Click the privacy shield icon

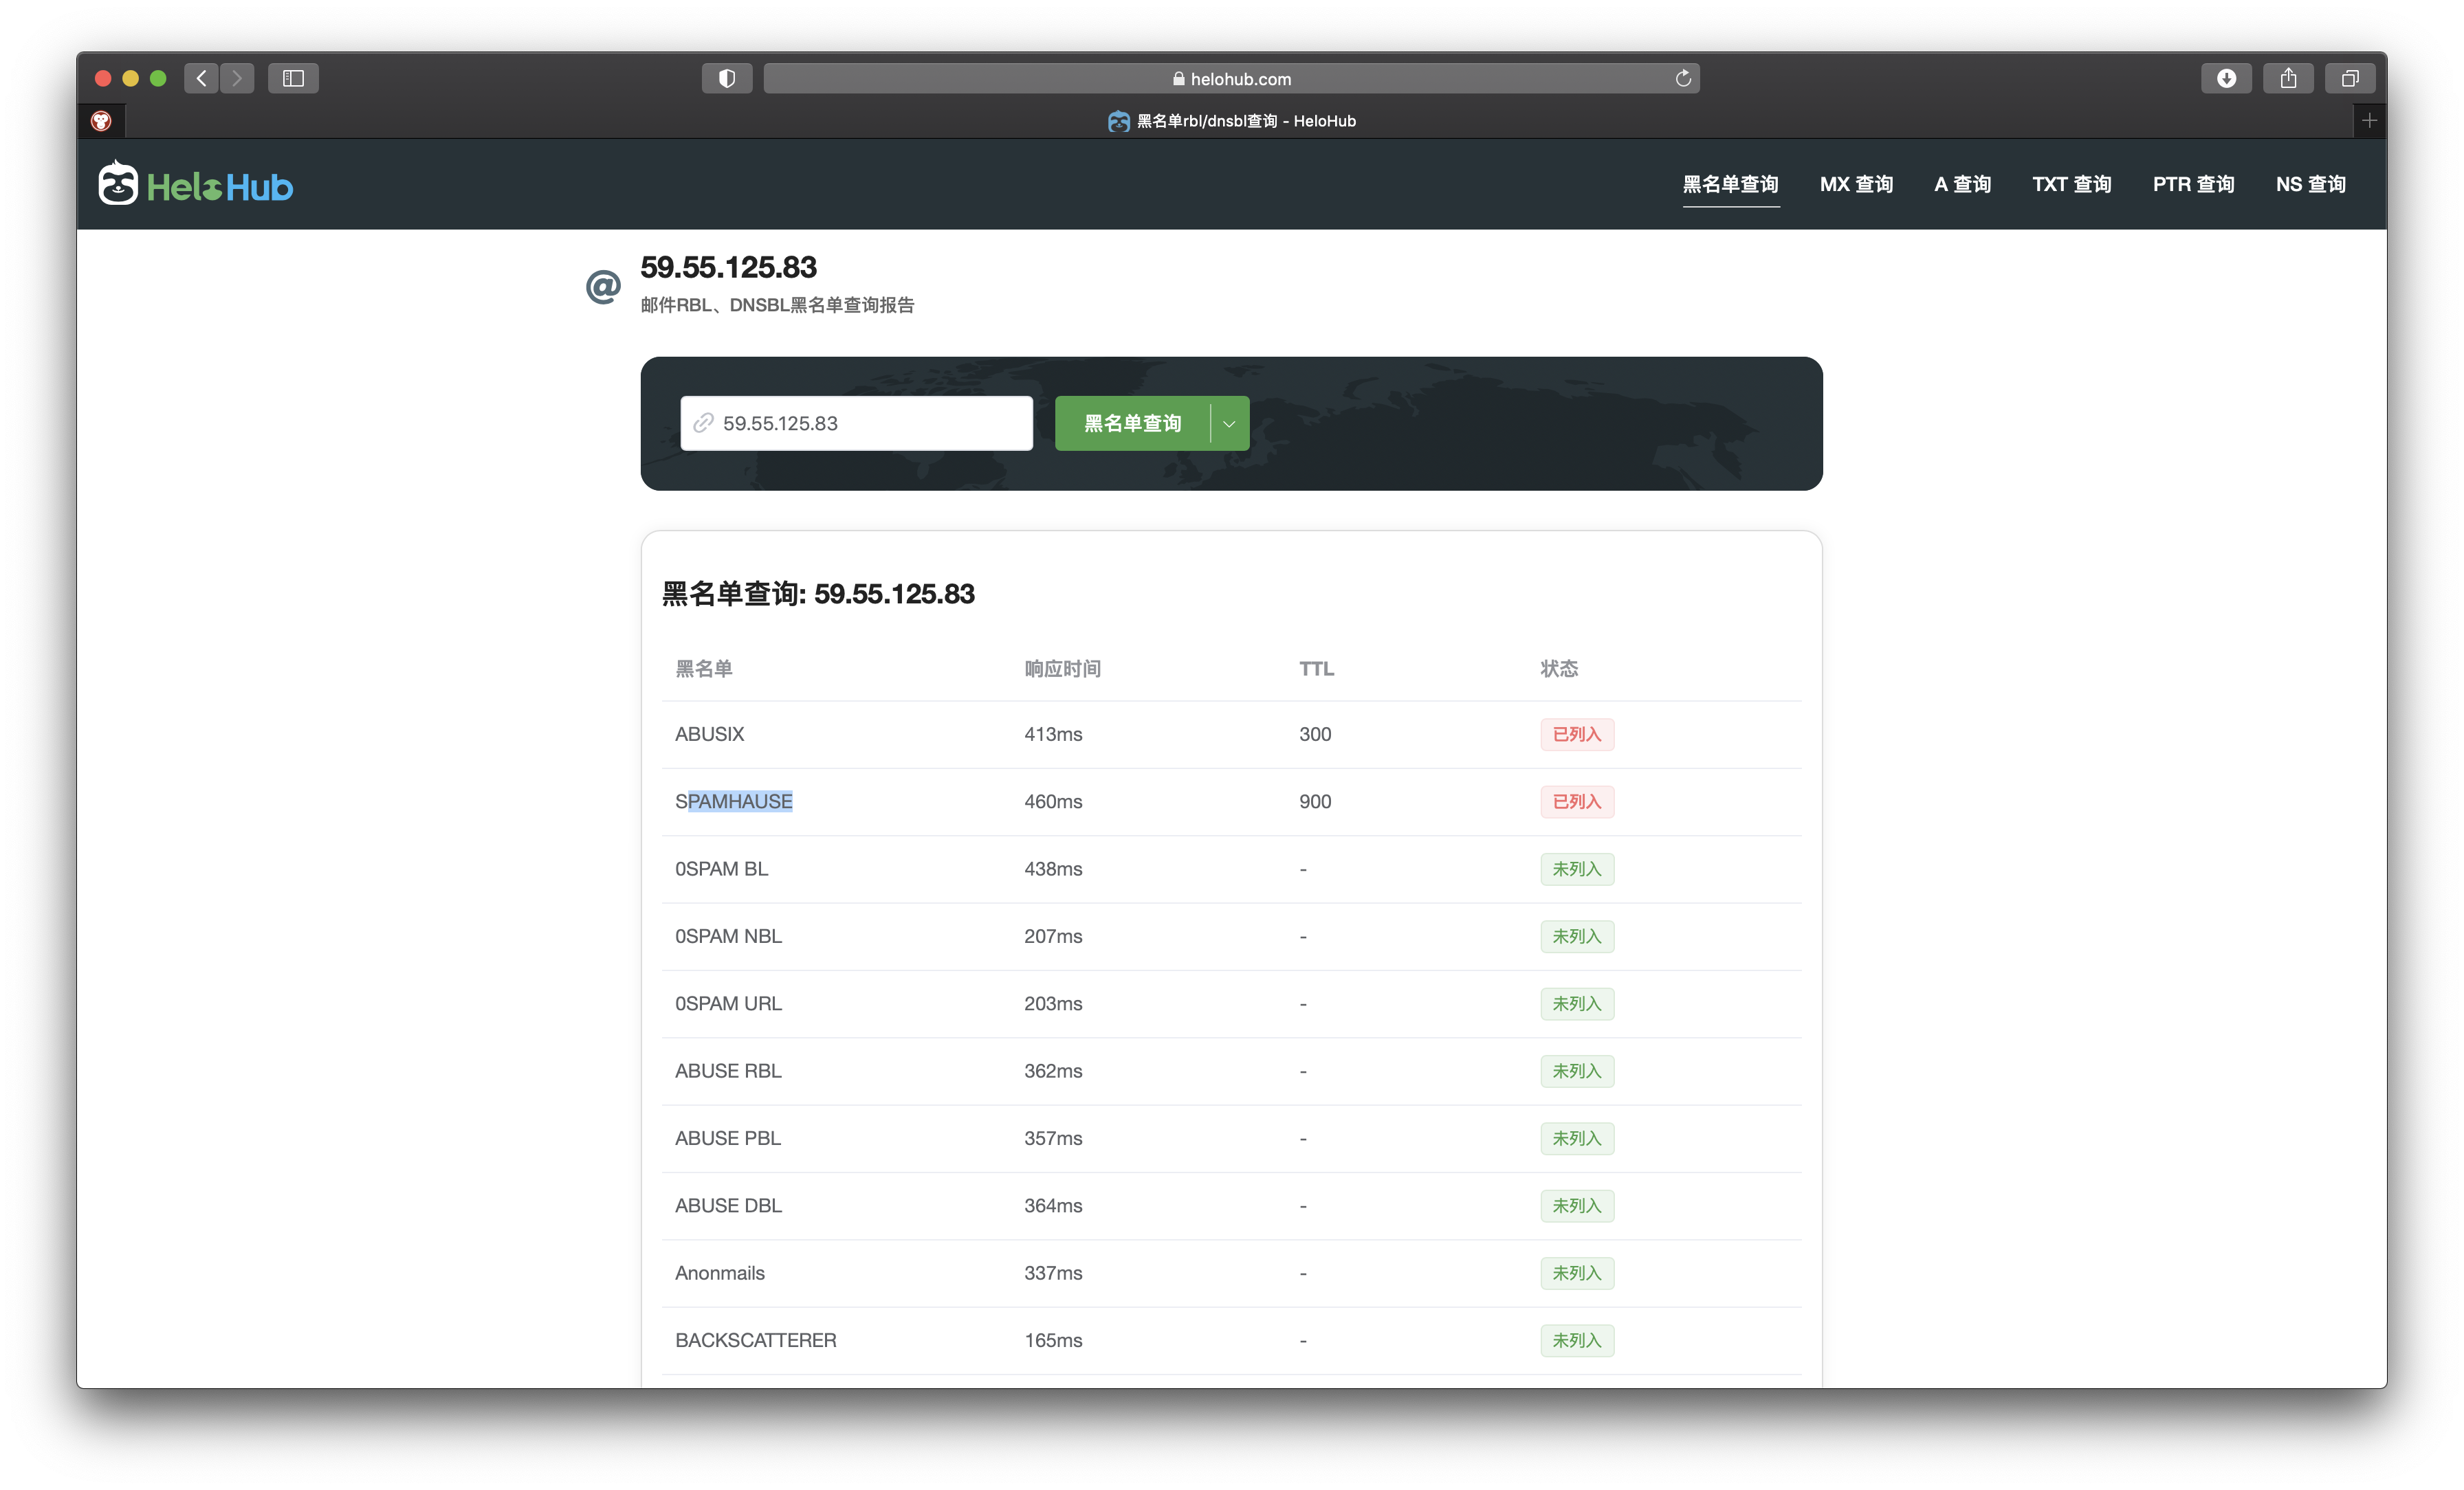(727, 78)
